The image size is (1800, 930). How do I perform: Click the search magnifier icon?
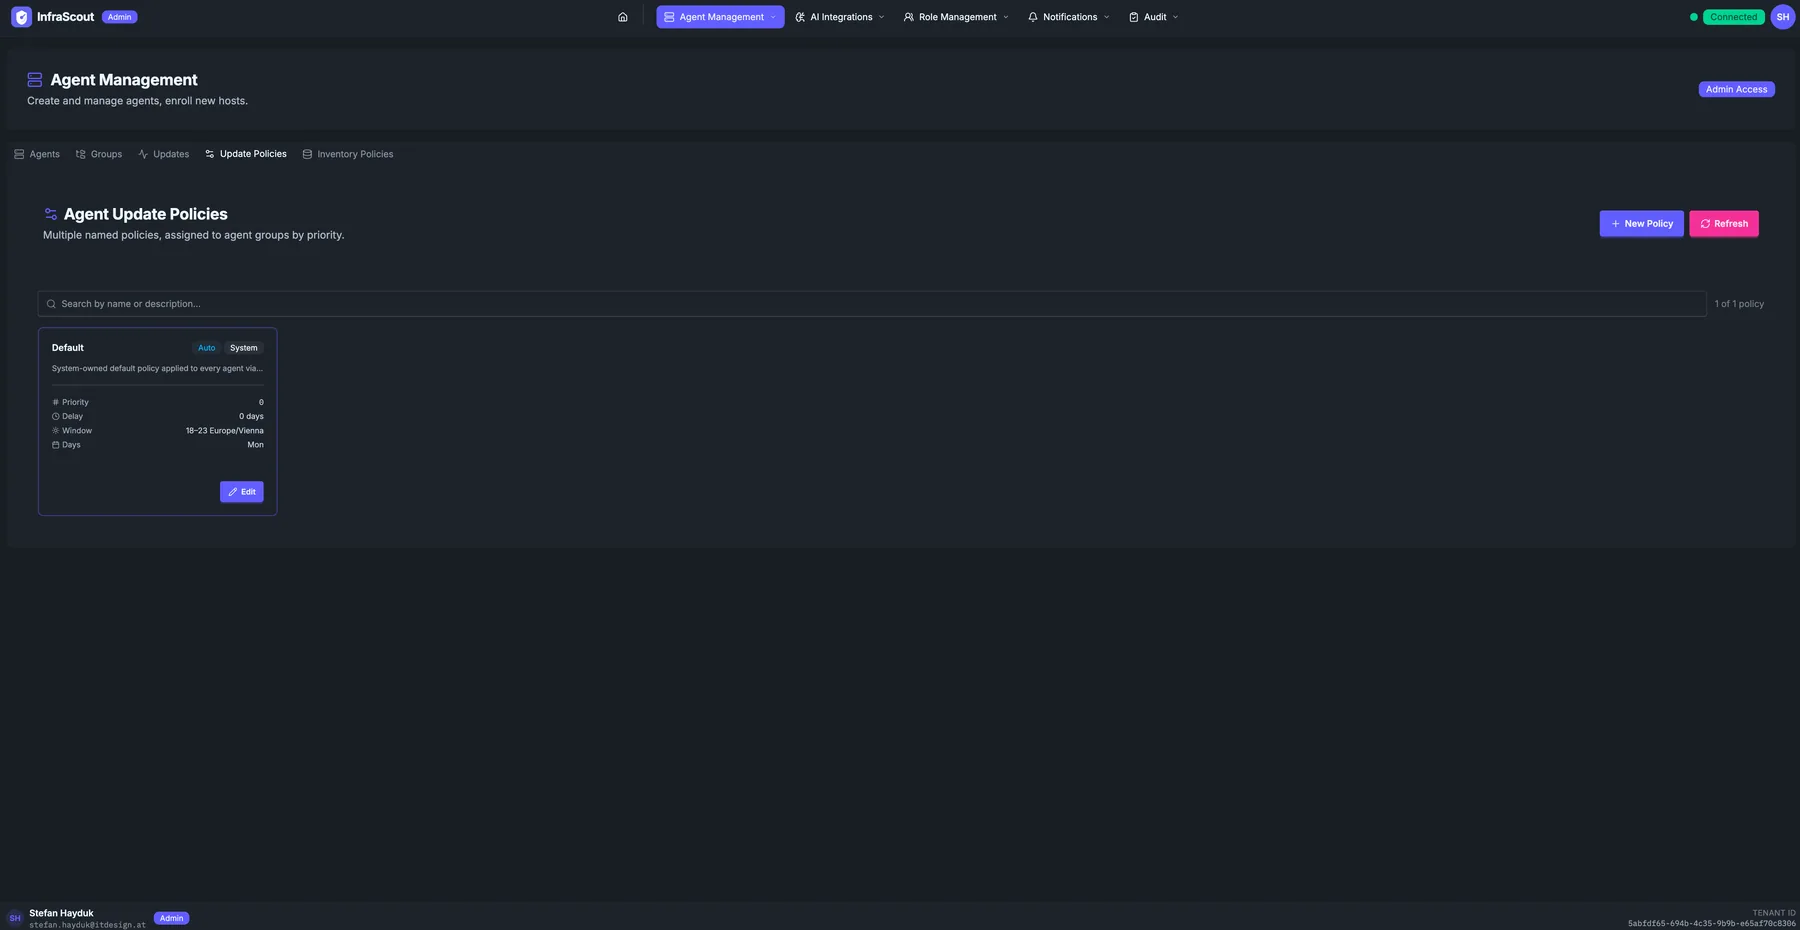[51, 304]
